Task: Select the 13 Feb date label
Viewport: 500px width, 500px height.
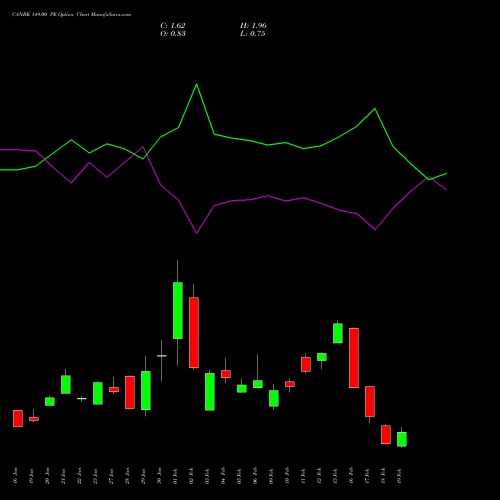Action: click(x=335, y=475)
